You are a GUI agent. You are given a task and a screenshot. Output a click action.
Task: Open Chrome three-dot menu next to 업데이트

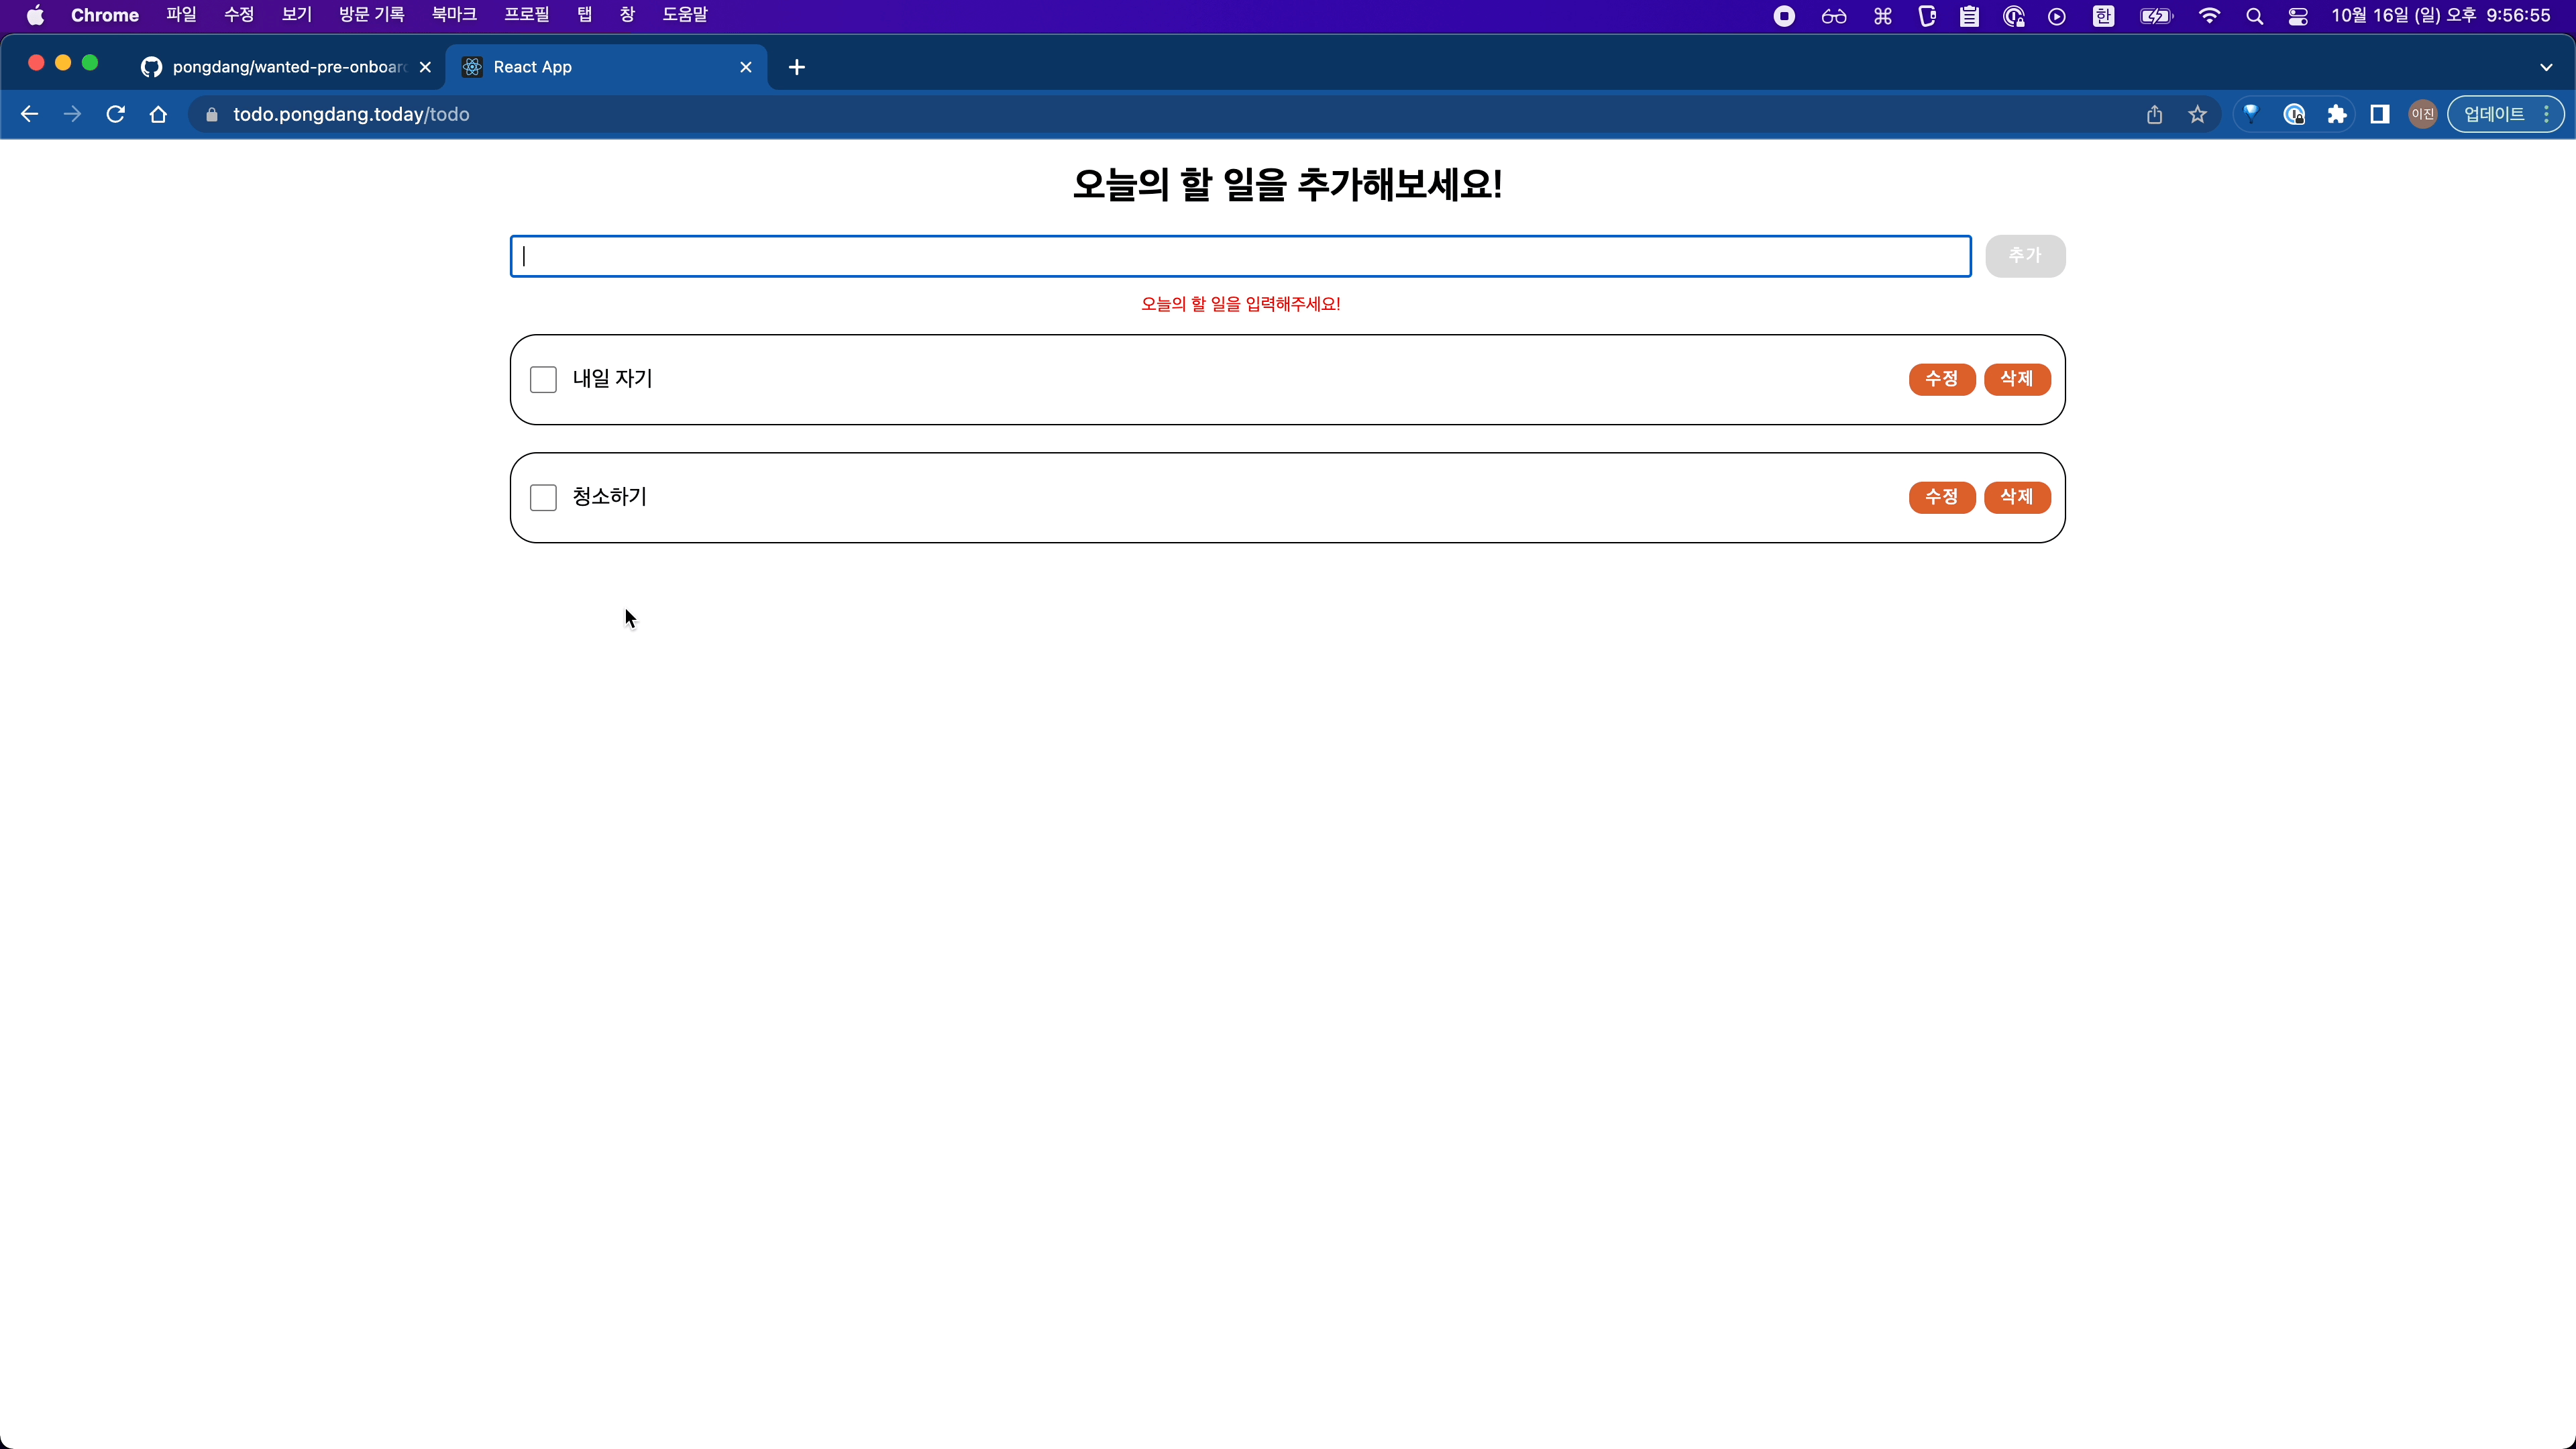point(2546,114)
